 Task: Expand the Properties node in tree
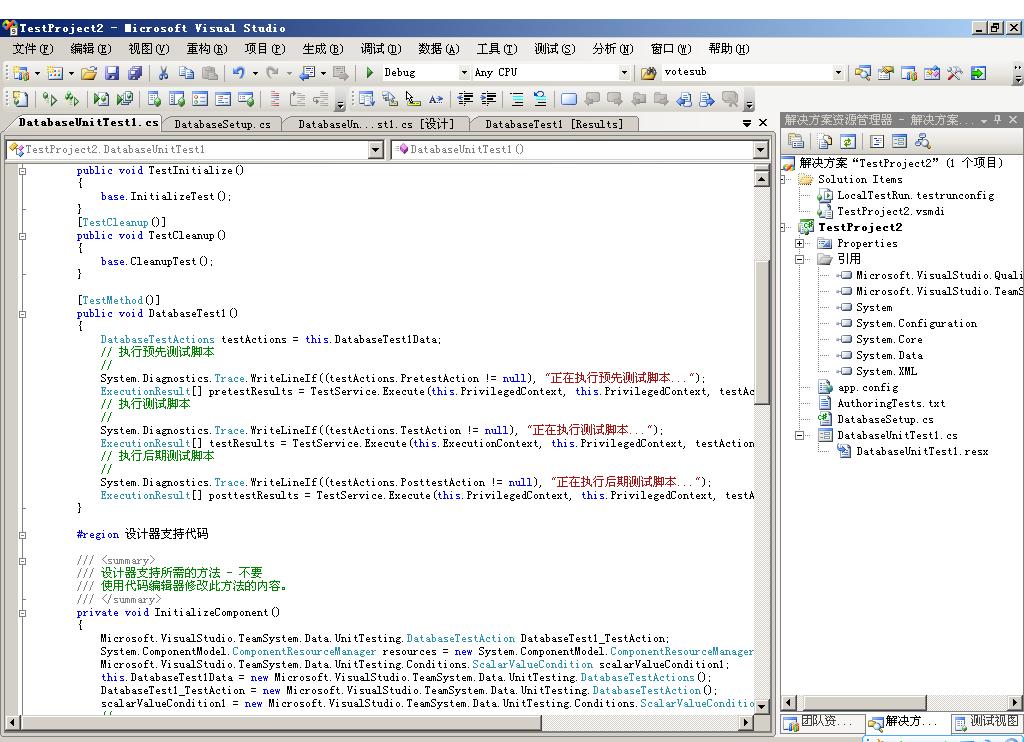pos(799,243)
